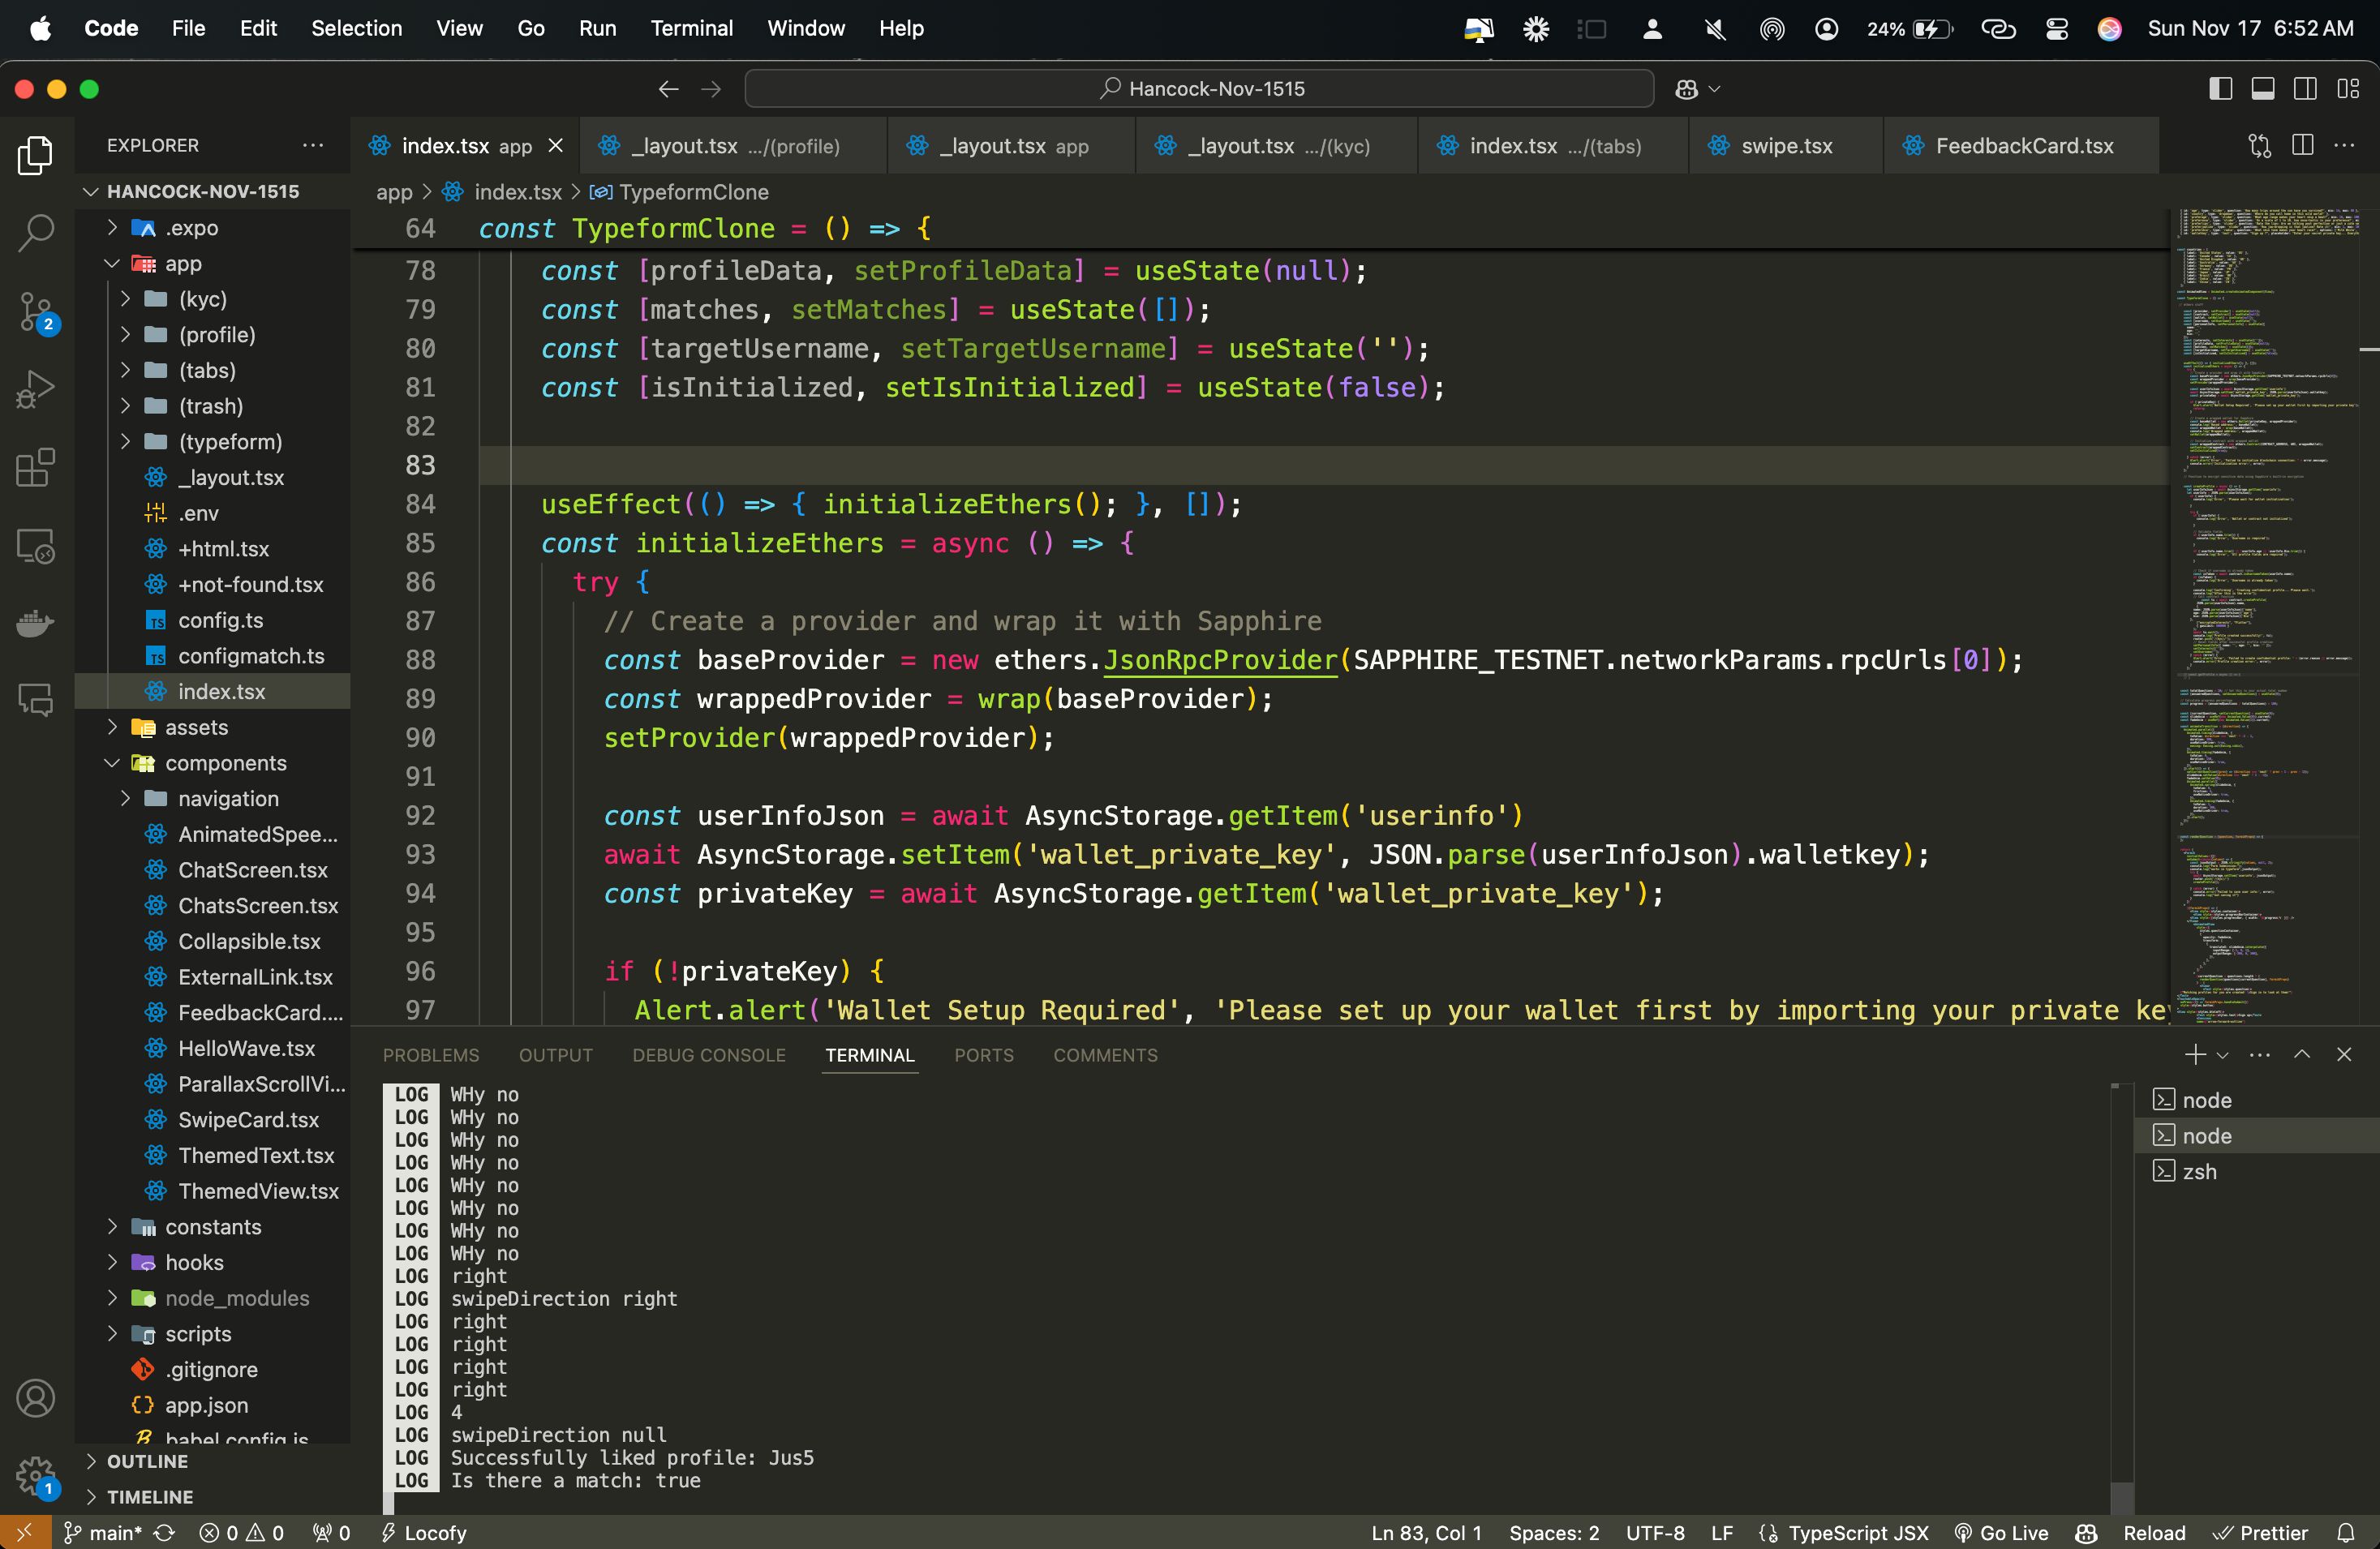Screen dimensions: 2380x1549
Task: Go back with the navigation arrow
Action: (x=668, y=89)
